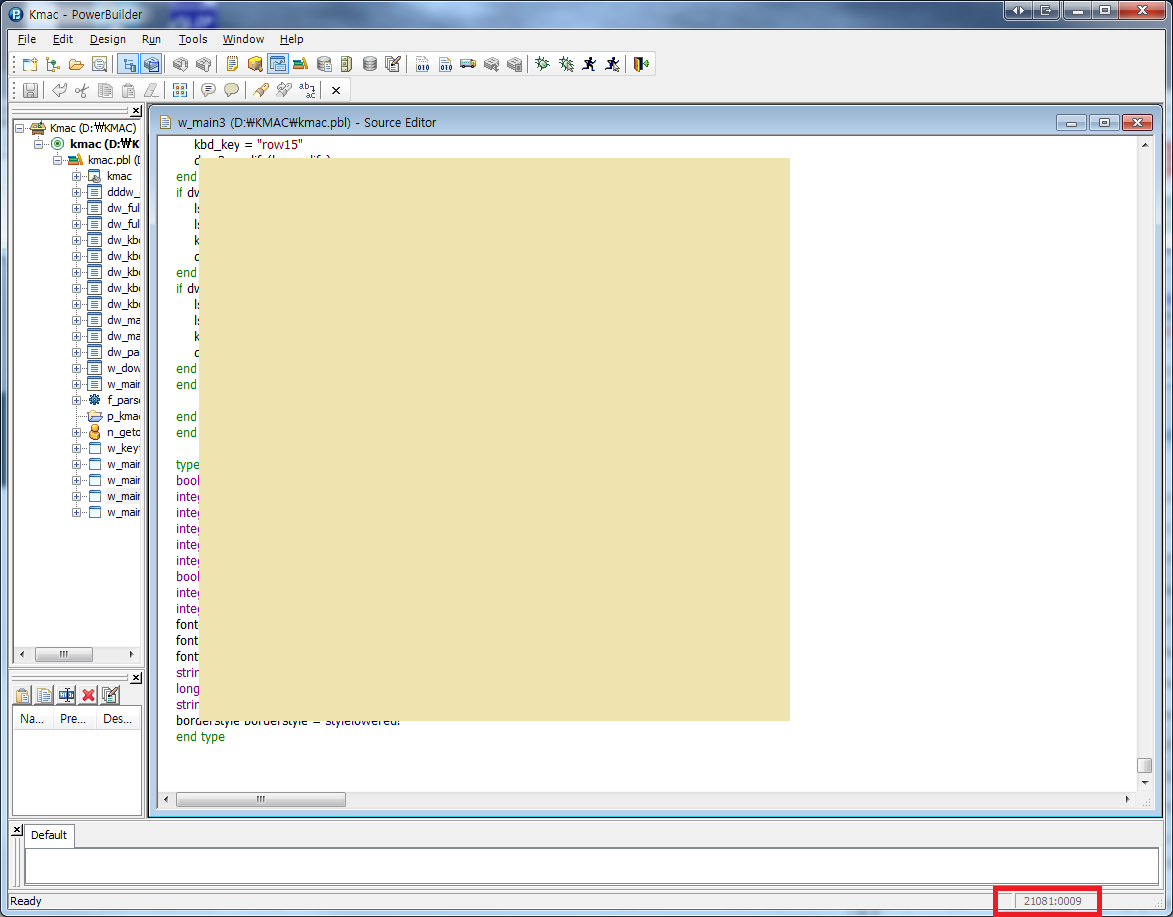Screen dimensions: 1173x917
Task: Click the Cut scissors icon
Action: pyautogui.click(x=82, y=91)
